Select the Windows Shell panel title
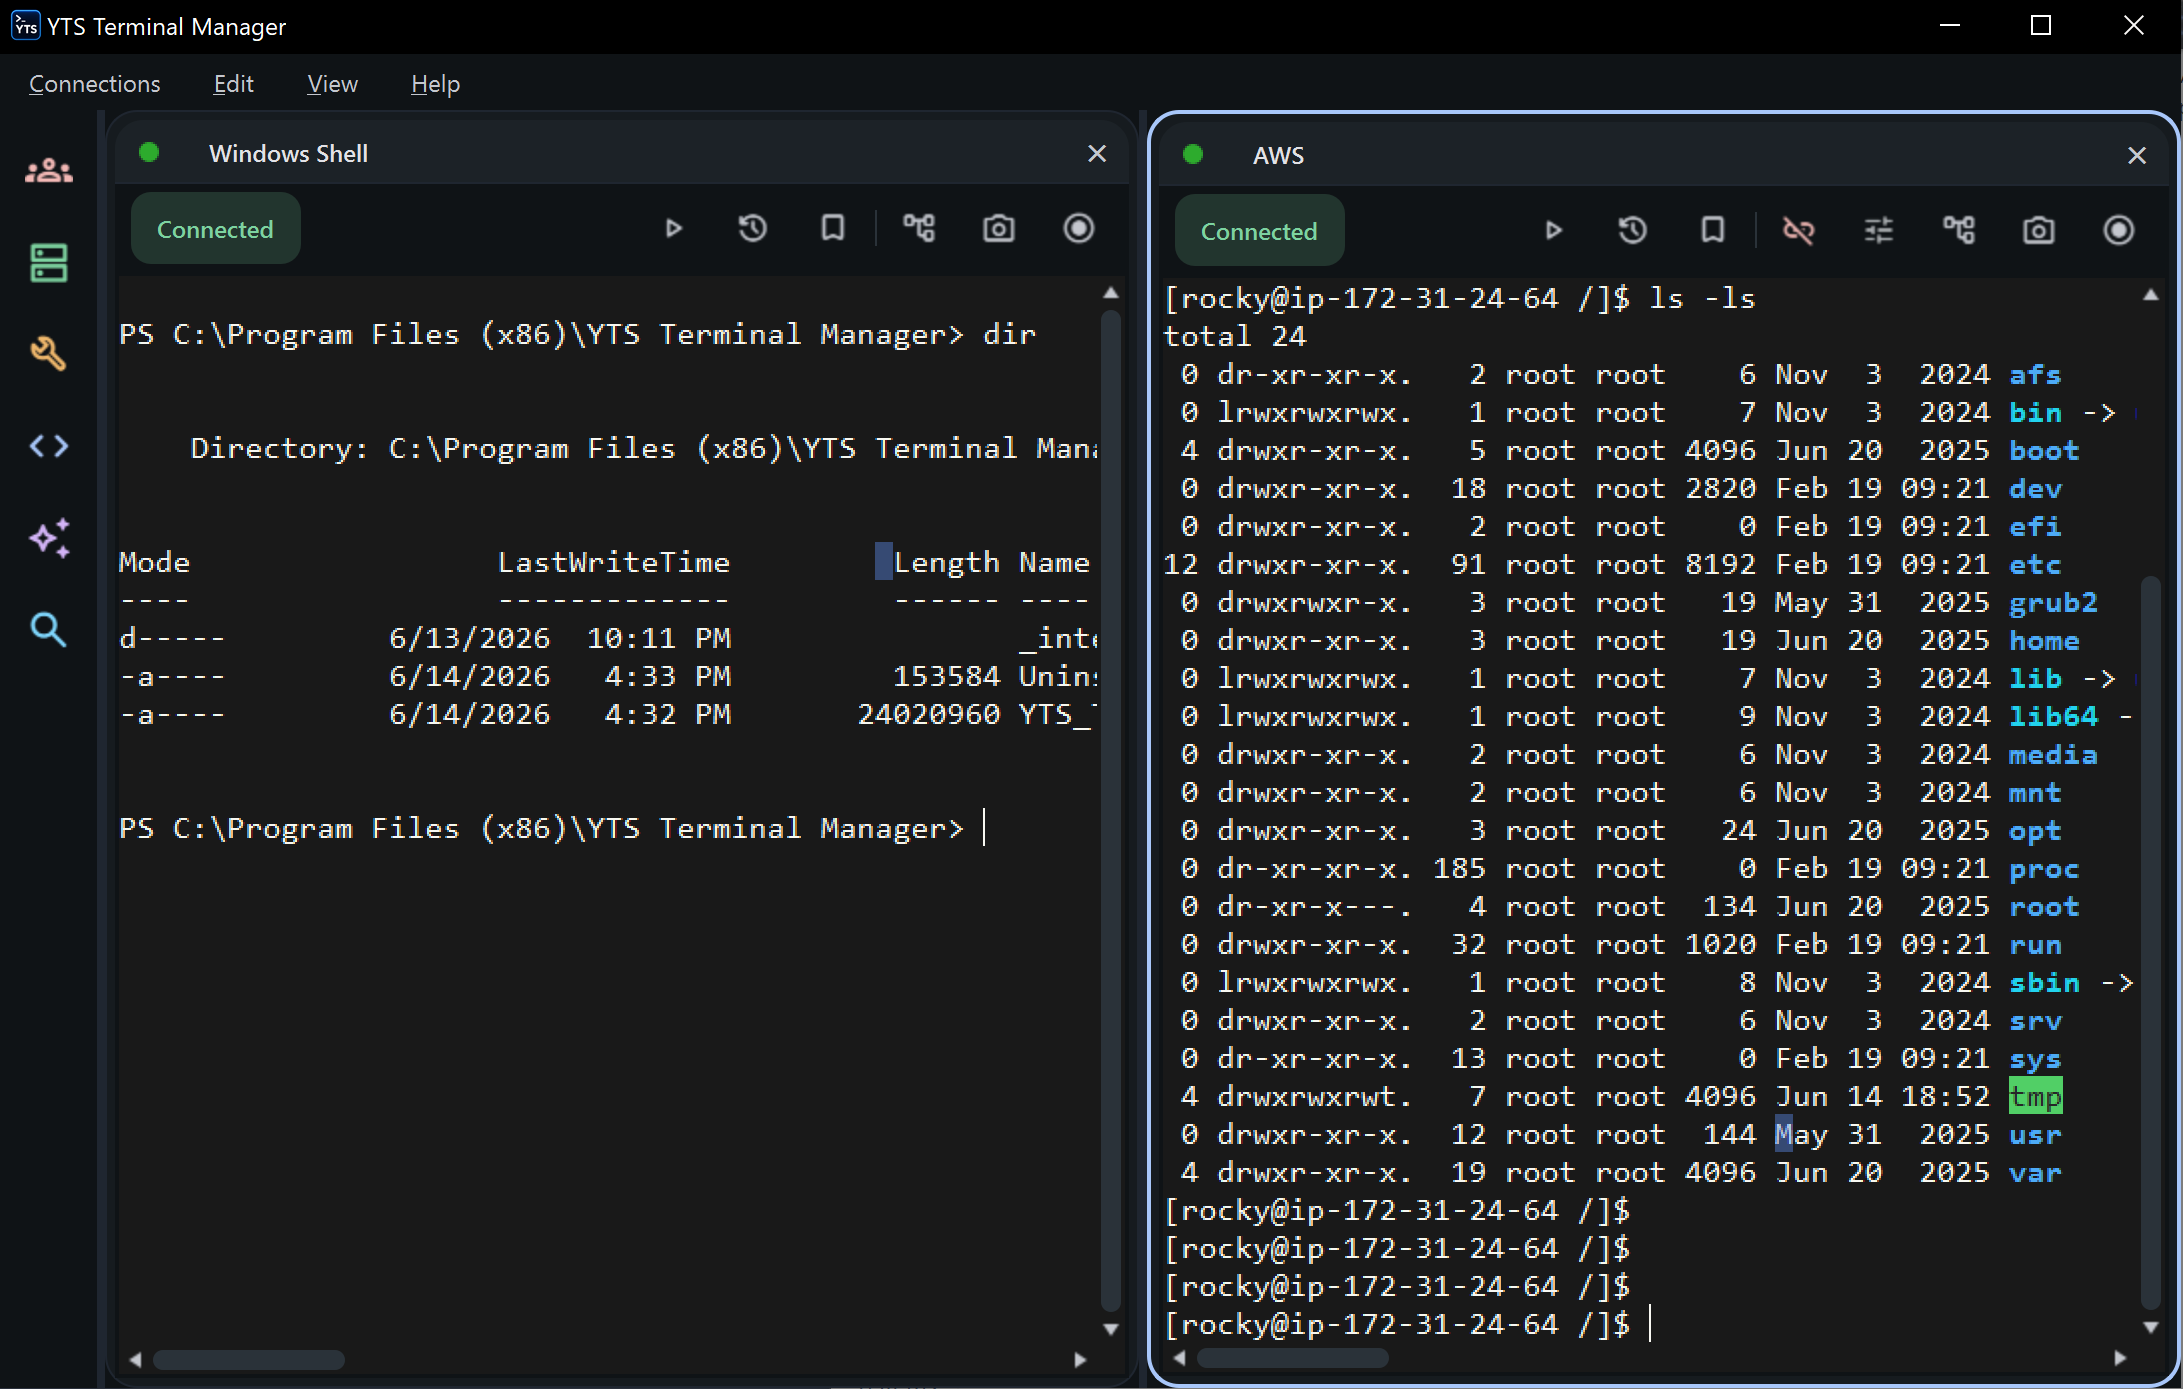2183x1389 pixels. point(288,153)
